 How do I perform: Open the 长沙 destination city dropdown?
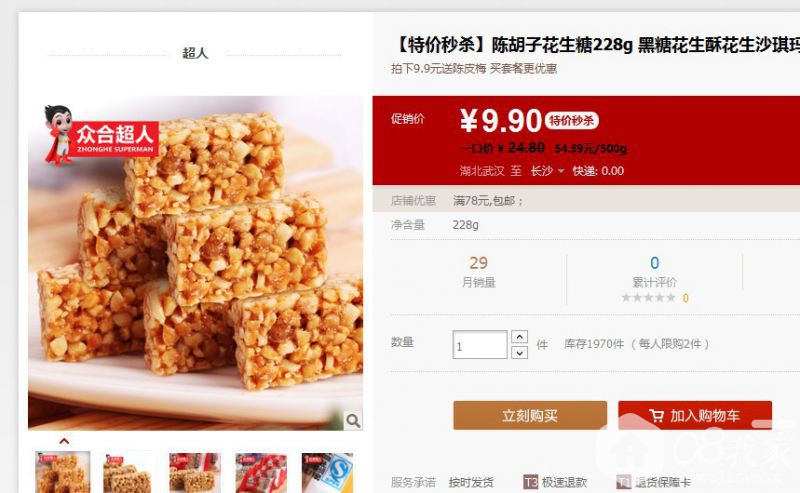point(547,171)
